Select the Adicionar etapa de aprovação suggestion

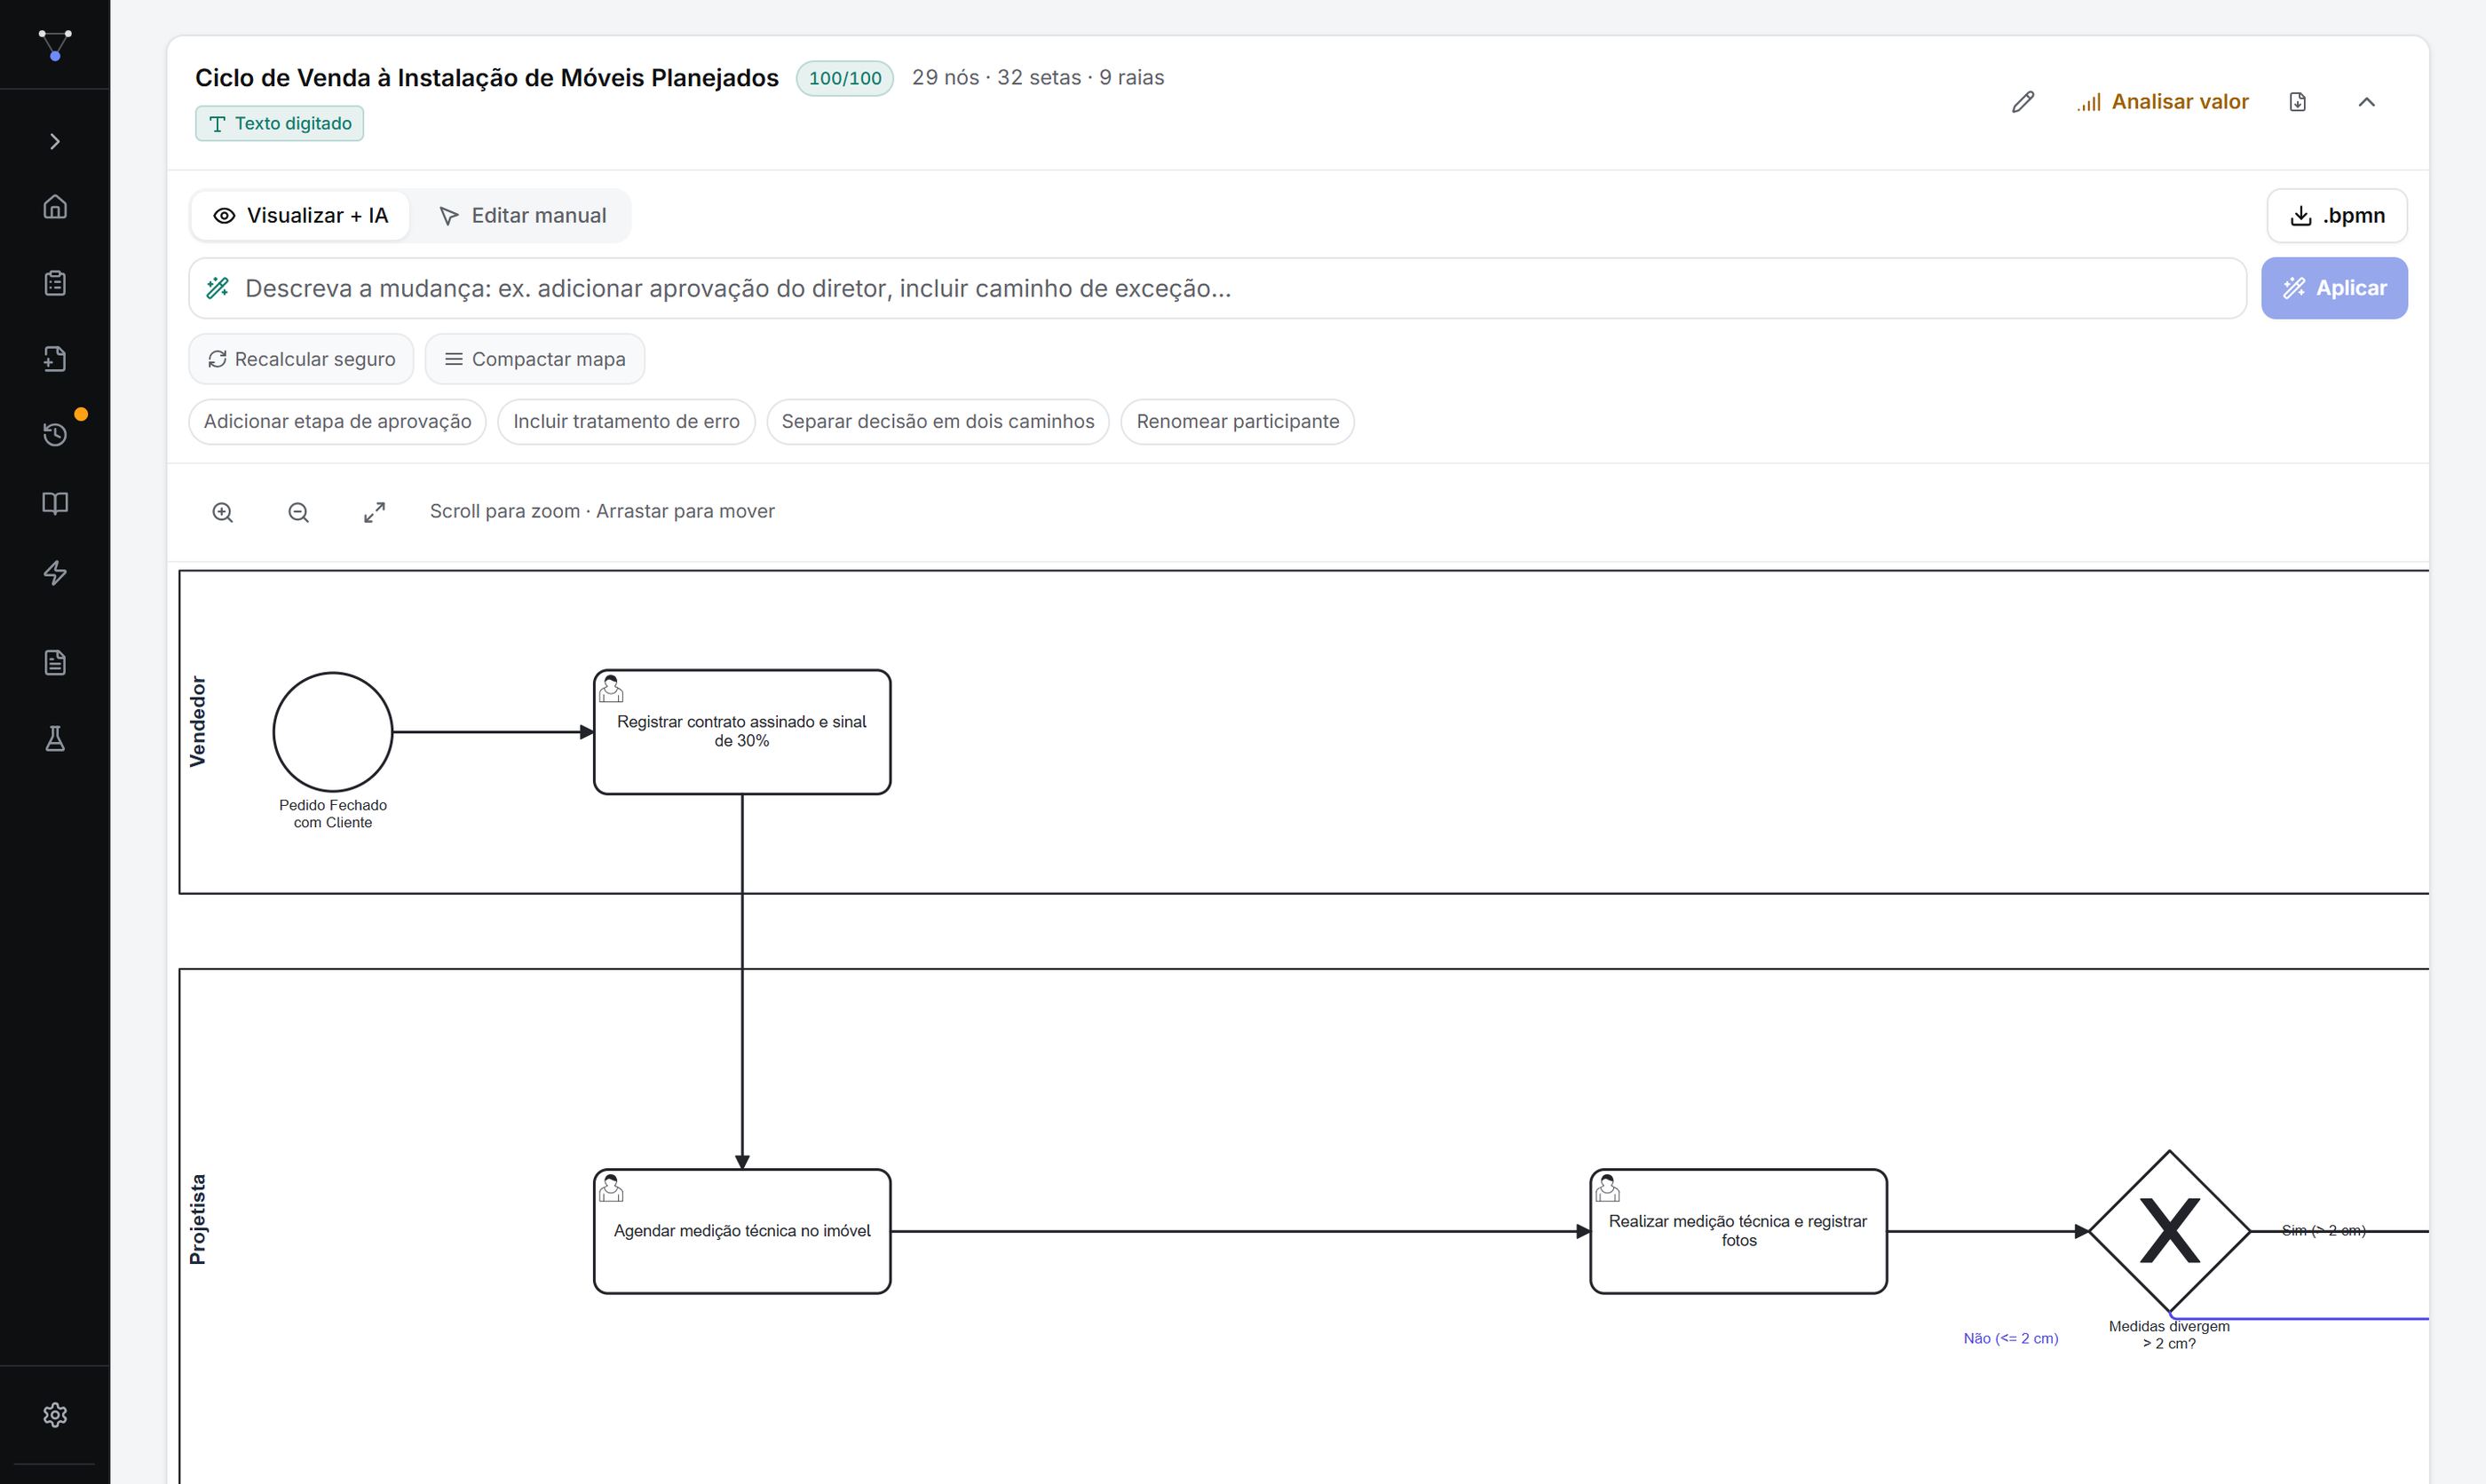(x=337, y=422)
